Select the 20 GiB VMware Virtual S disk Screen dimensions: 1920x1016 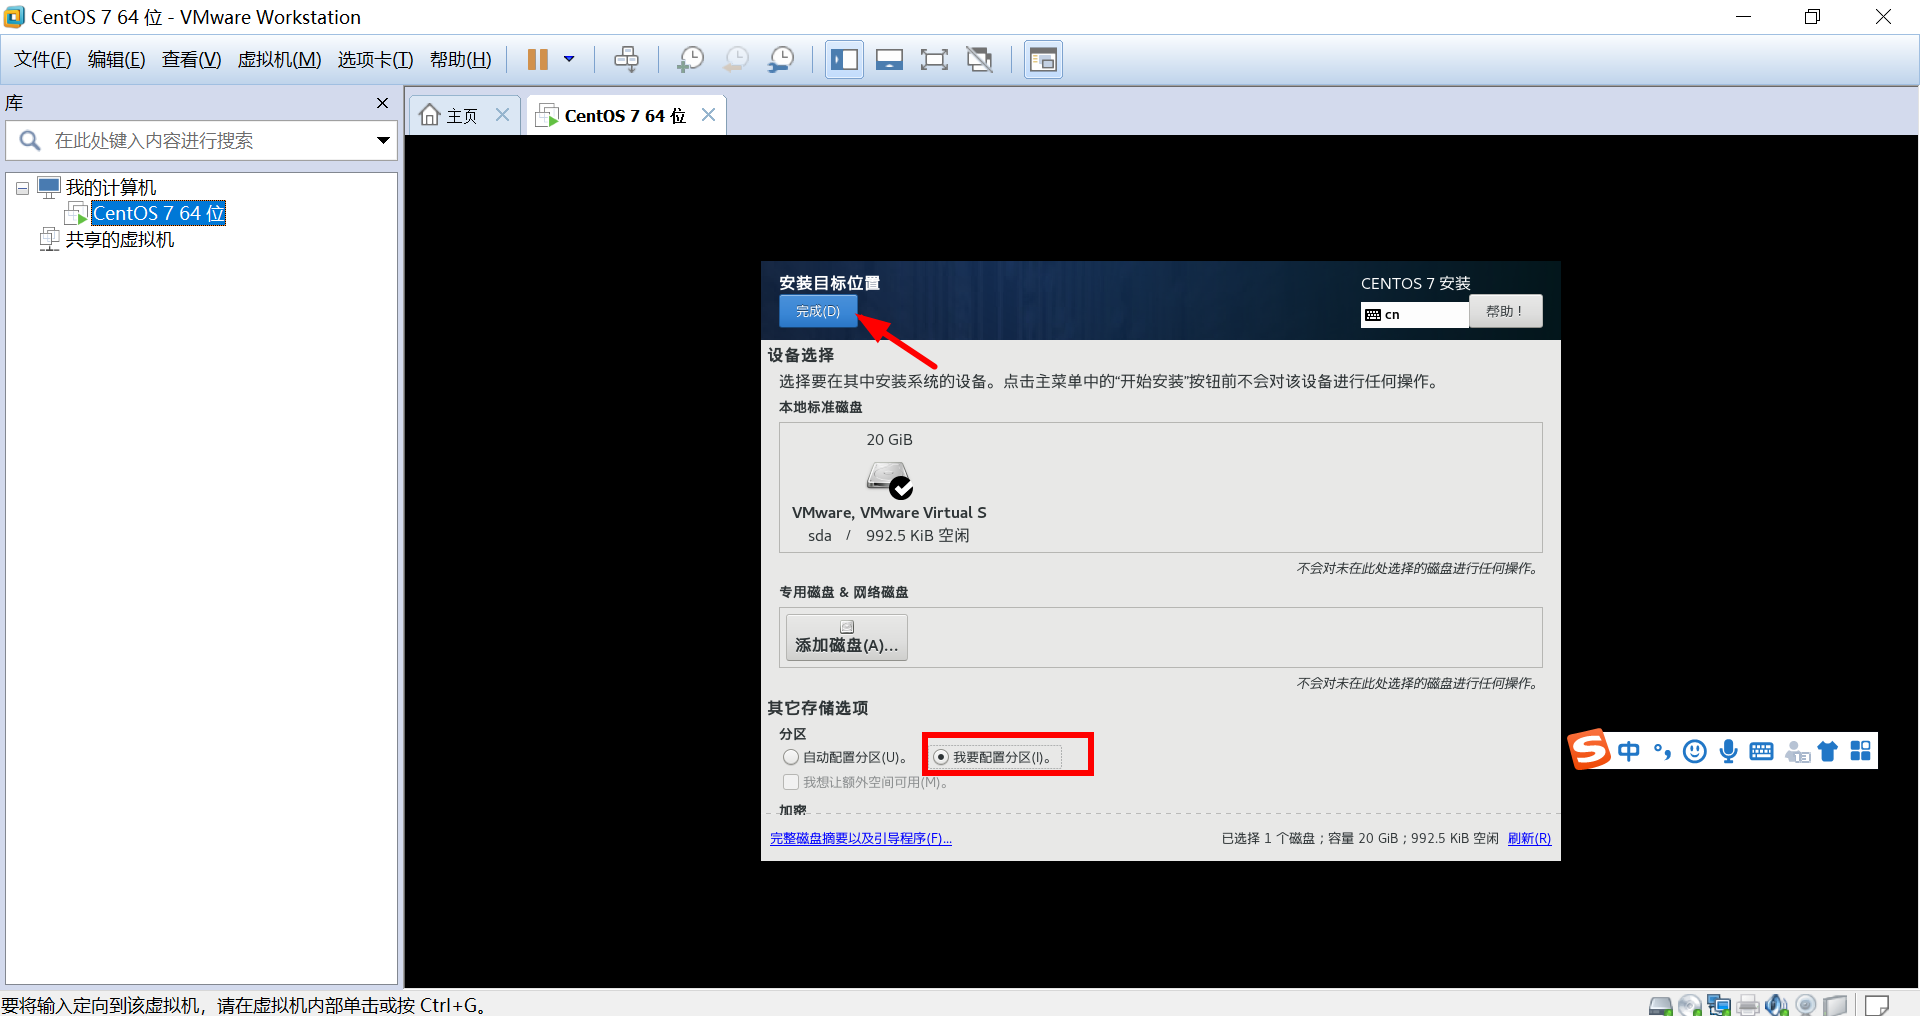889,488
